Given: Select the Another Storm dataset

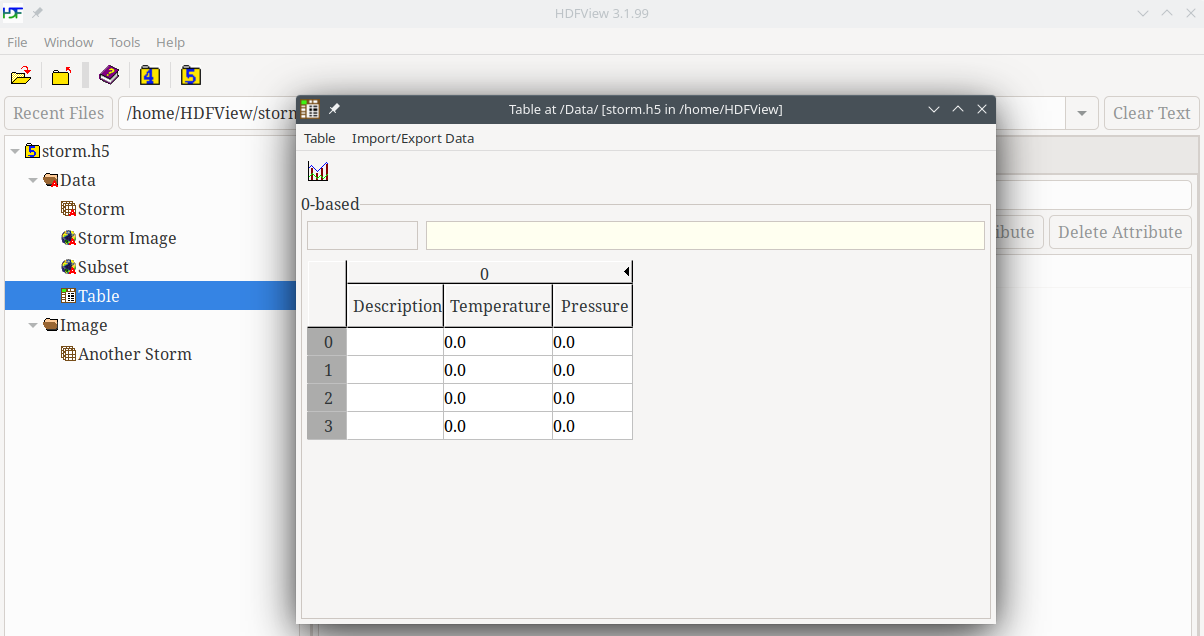Looking at the screenshot, I should tap(134, 354).
